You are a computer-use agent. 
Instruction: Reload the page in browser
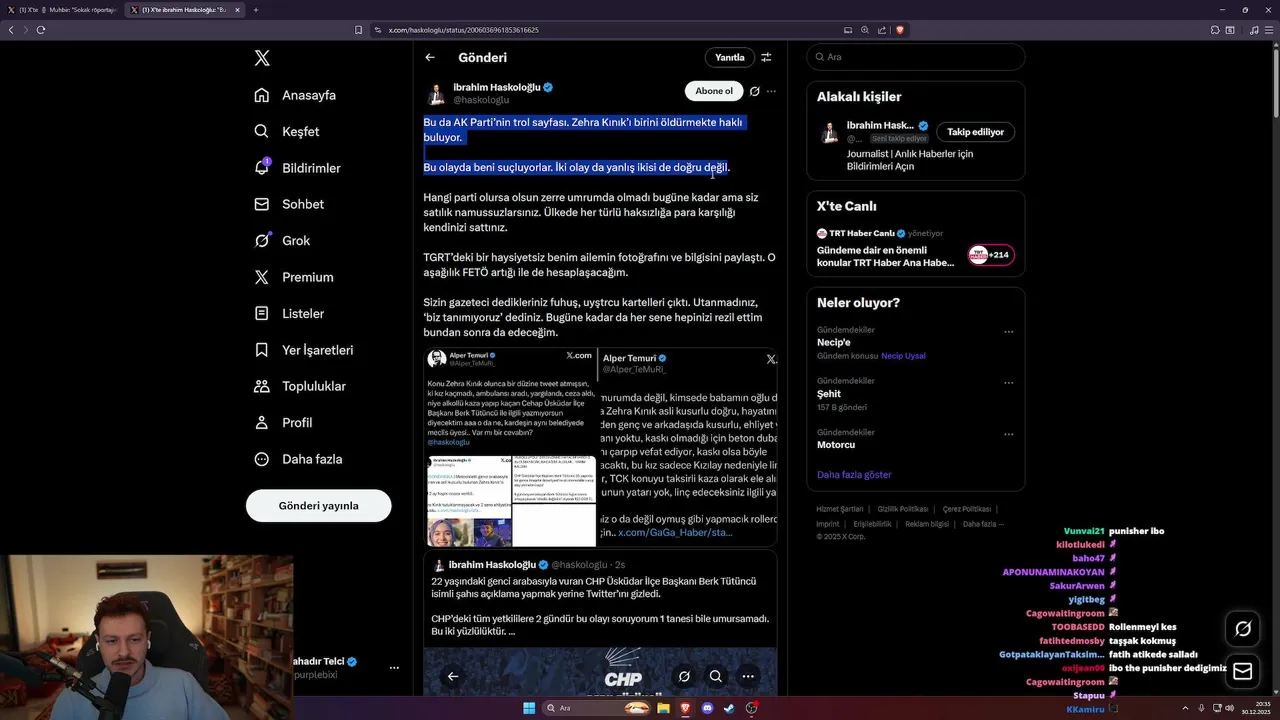(41, 30)
